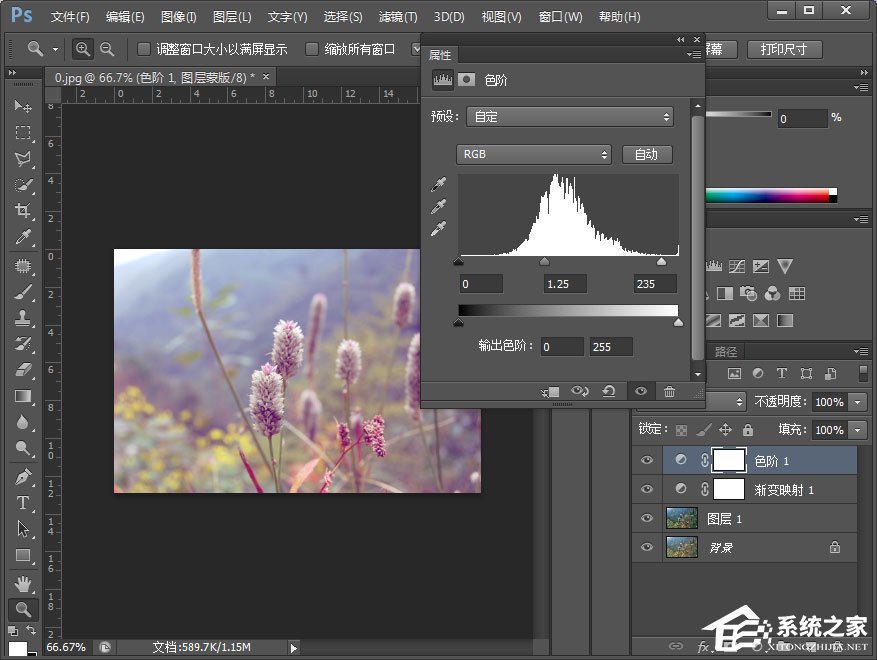Select the Hand tool

[x=22, y=582]
